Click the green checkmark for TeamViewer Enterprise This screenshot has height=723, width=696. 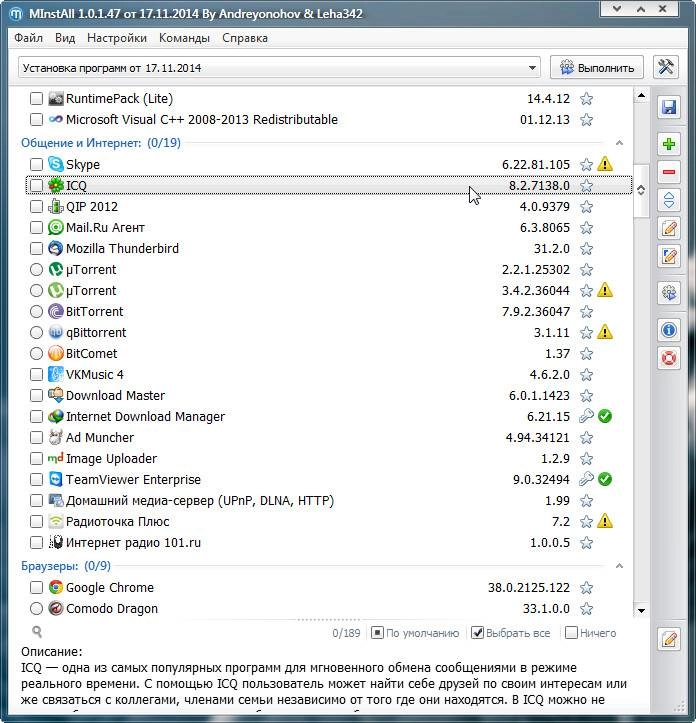coord(605,480)
